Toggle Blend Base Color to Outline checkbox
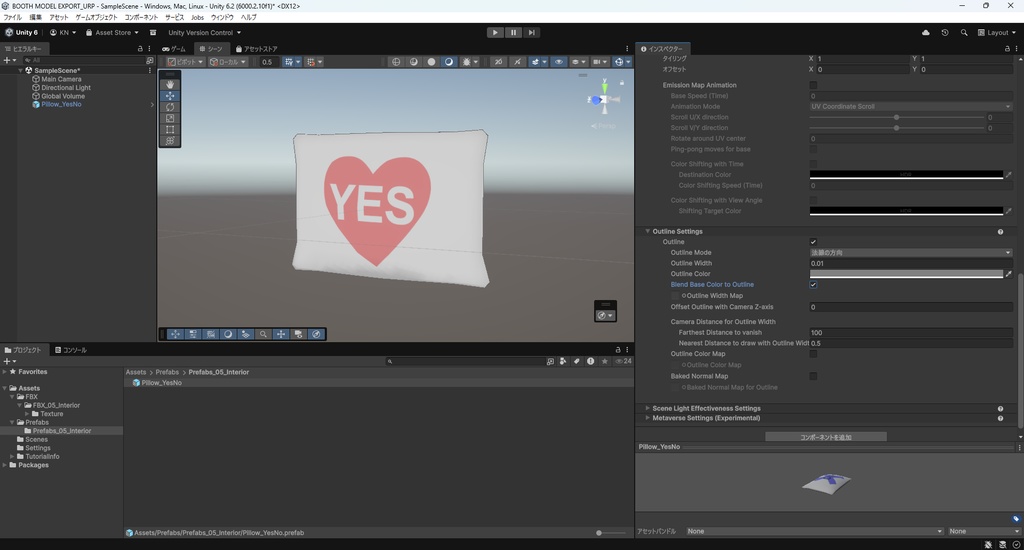The image size is (1024, 550). click(813, 285)
